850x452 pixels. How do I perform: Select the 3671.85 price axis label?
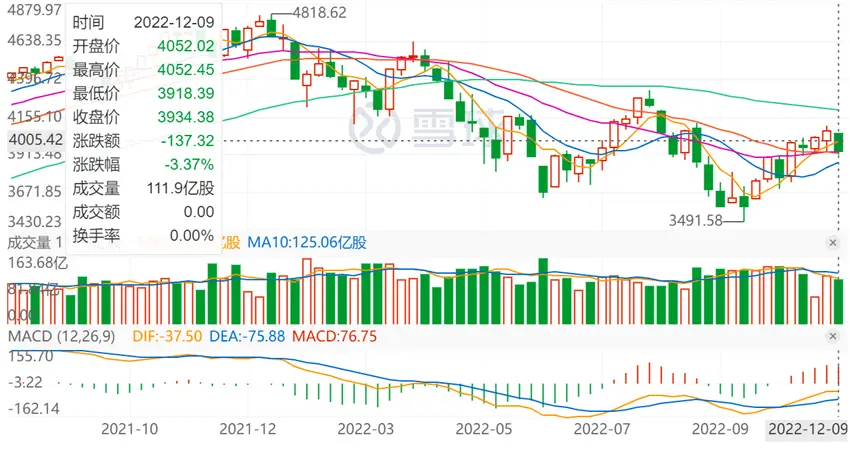click(x=34, y=191)
